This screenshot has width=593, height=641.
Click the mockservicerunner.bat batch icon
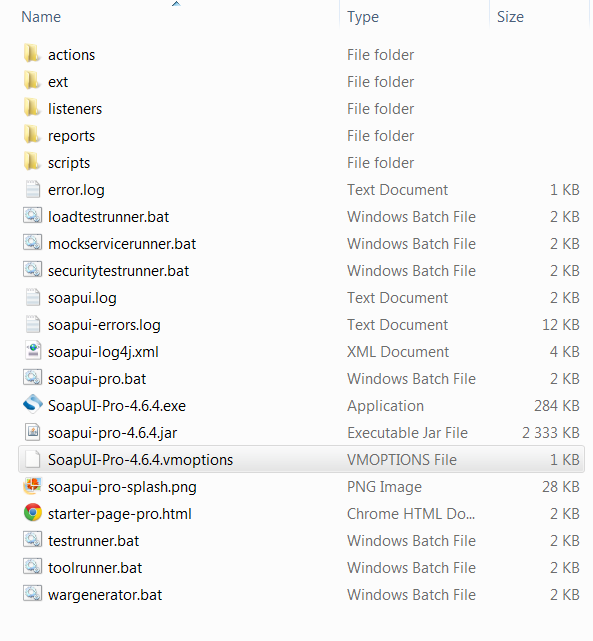click(x=32, y=243)
